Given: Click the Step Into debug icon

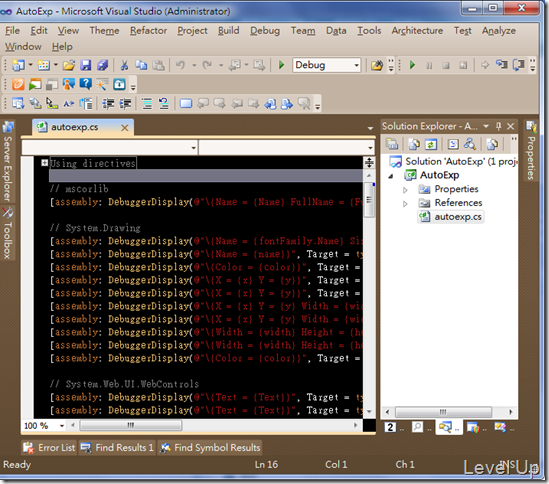Looking at the screenshot, I should tap(502, 65).
